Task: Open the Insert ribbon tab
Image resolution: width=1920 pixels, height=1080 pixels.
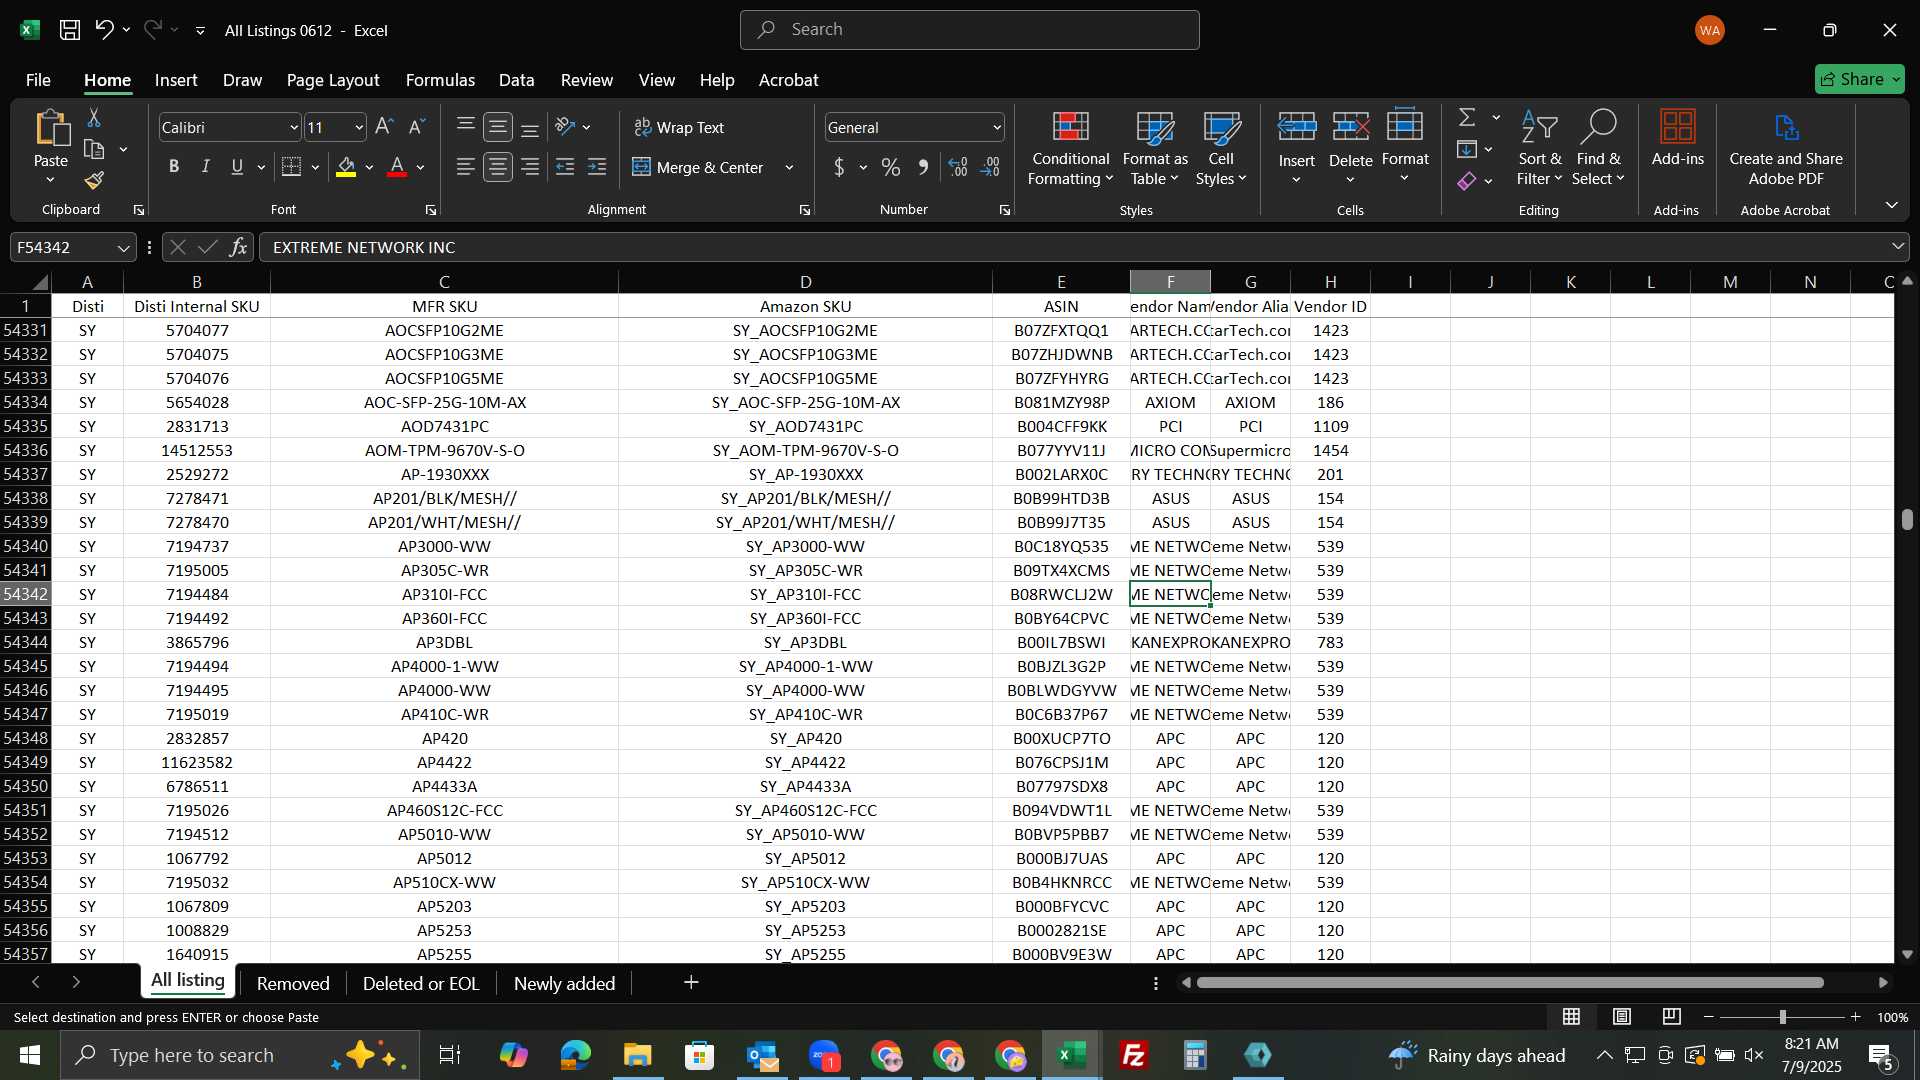Action: (x=176, y=80)
